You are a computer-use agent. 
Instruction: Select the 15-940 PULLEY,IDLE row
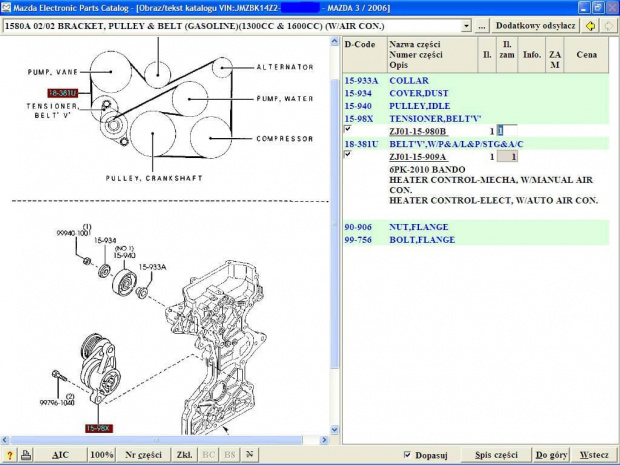[476, 106]
